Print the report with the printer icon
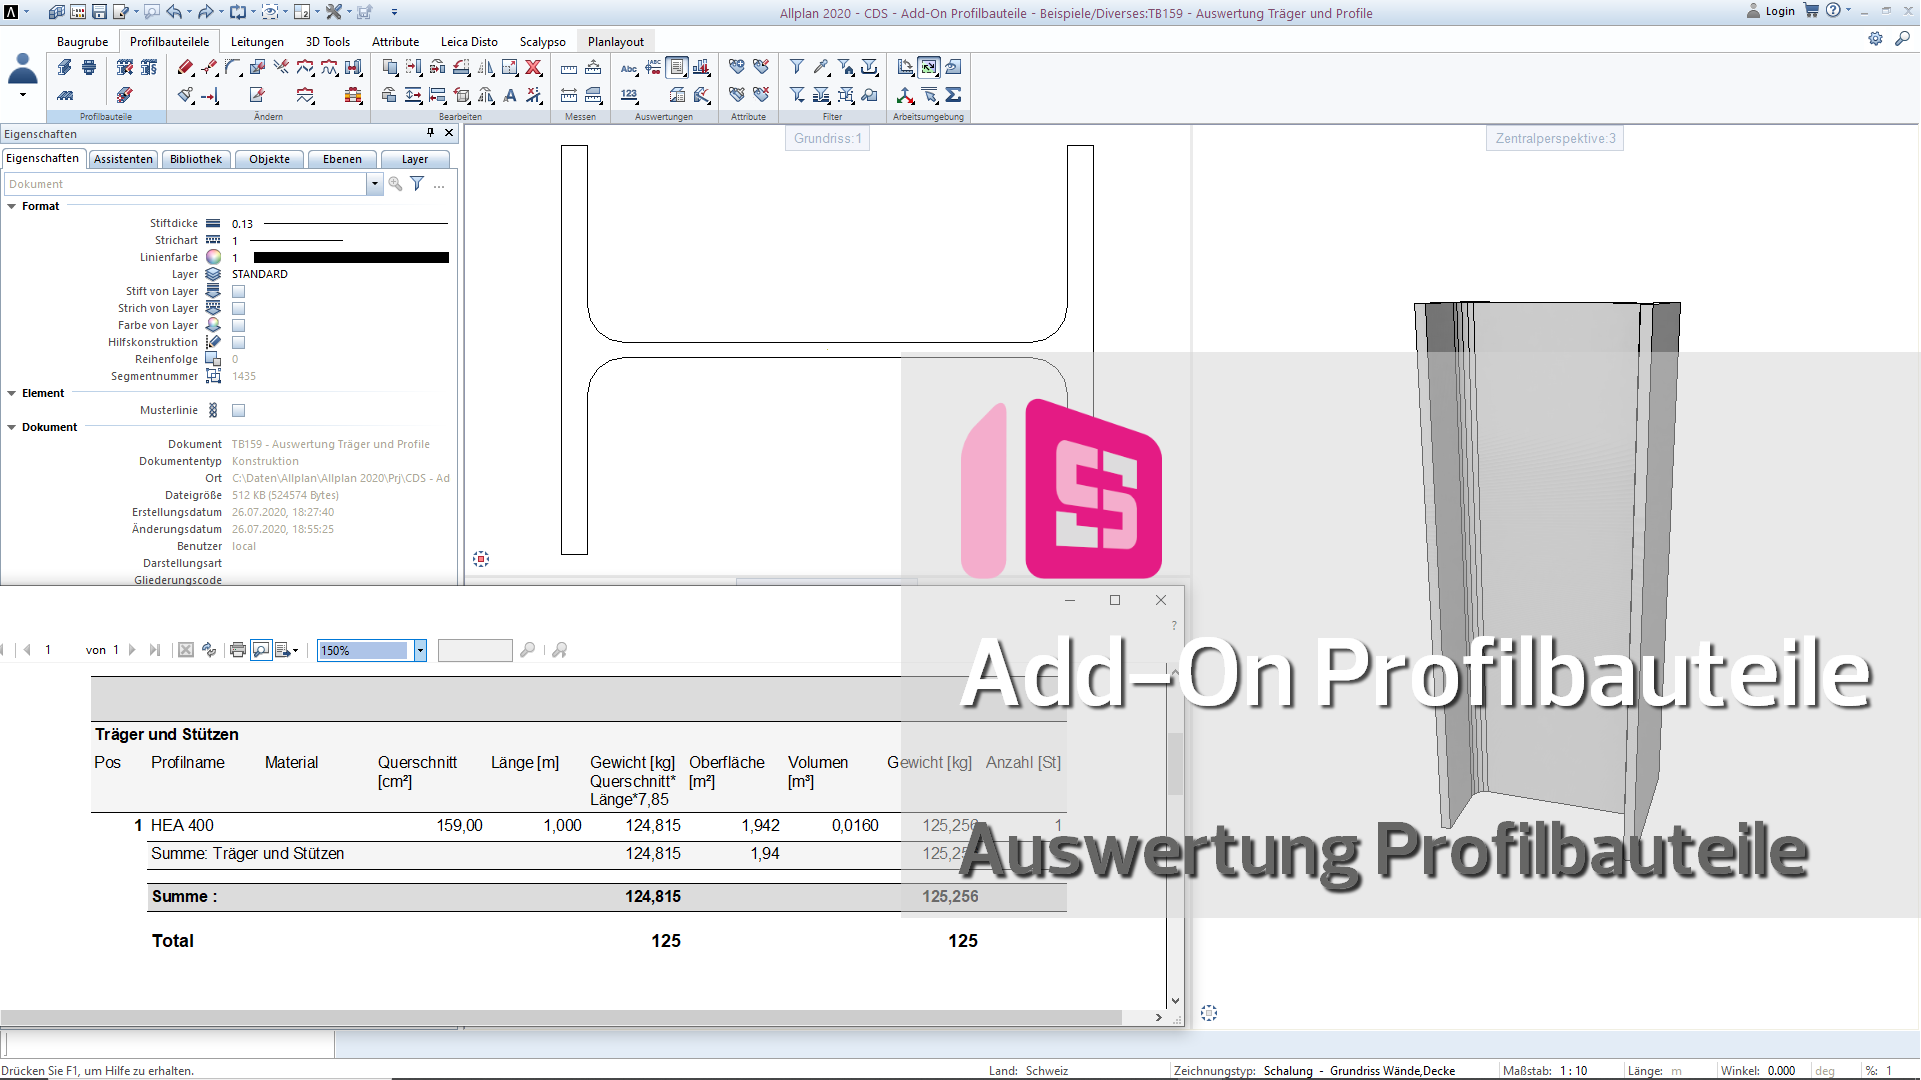 [237, 650]
